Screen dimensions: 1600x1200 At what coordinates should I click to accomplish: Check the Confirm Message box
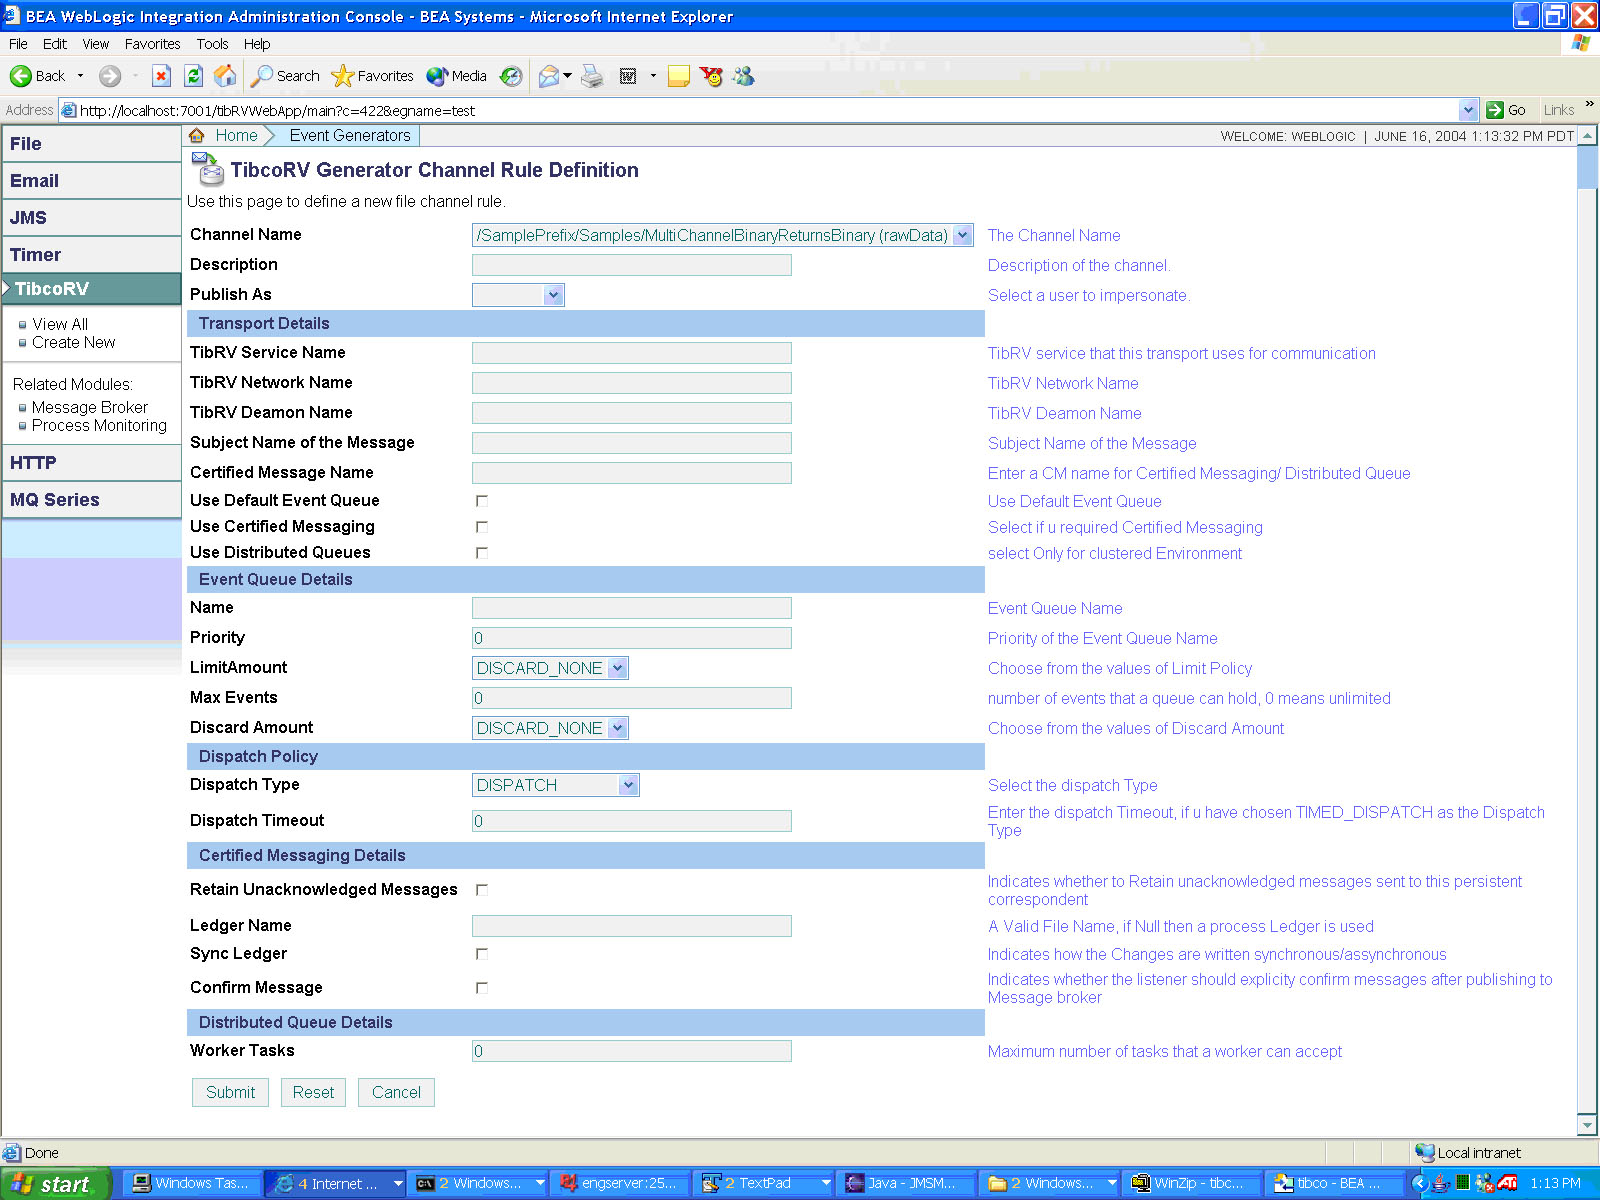(482, 988)
